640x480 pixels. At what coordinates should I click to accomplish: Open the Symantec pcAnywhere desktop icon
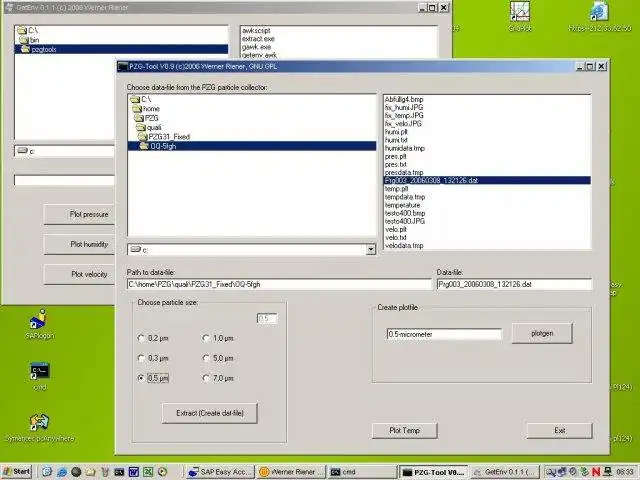point(39,427)
